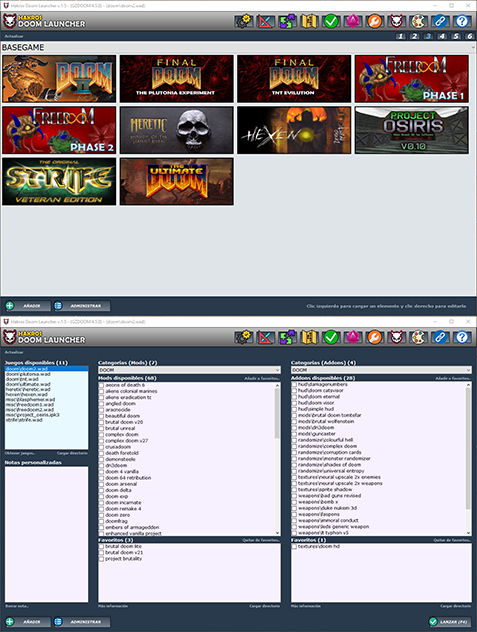Select doom\plutonia.wad in games list
This screenshot has width=477, height=632.
tap(28, 374)
